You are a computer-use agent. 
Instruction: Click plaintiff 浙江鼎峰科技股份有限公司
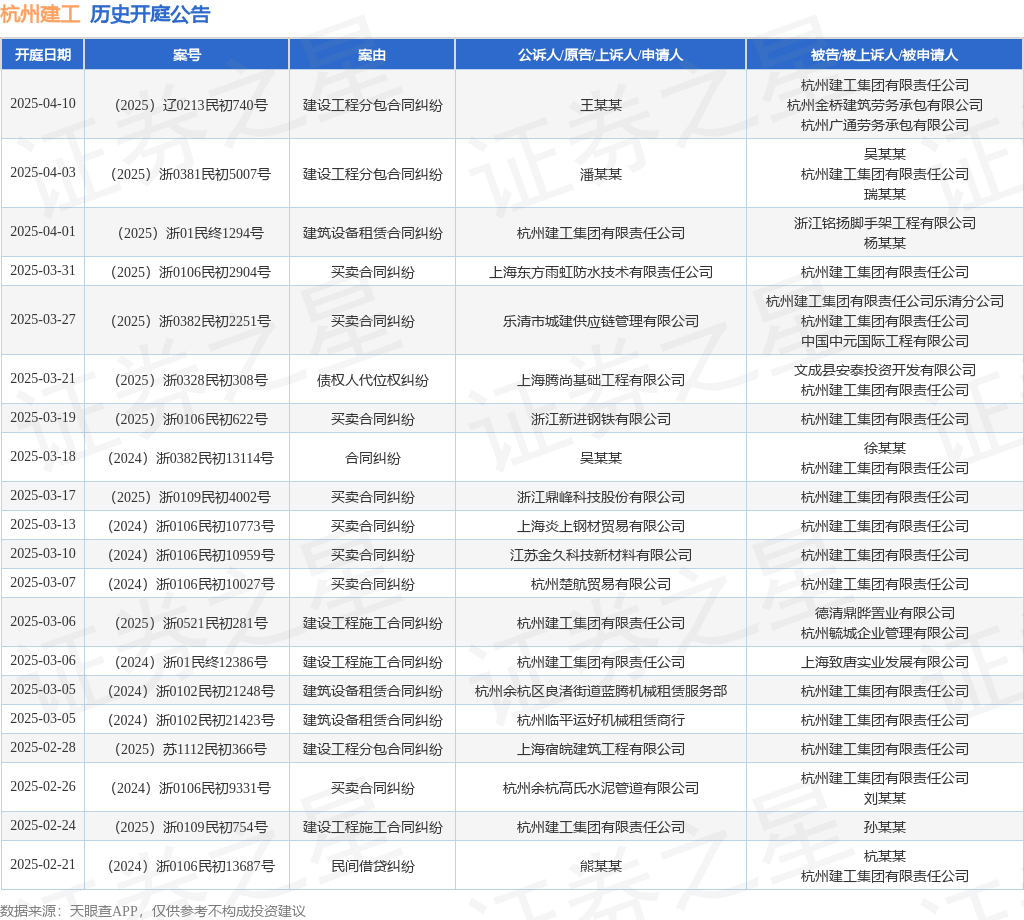601,498
